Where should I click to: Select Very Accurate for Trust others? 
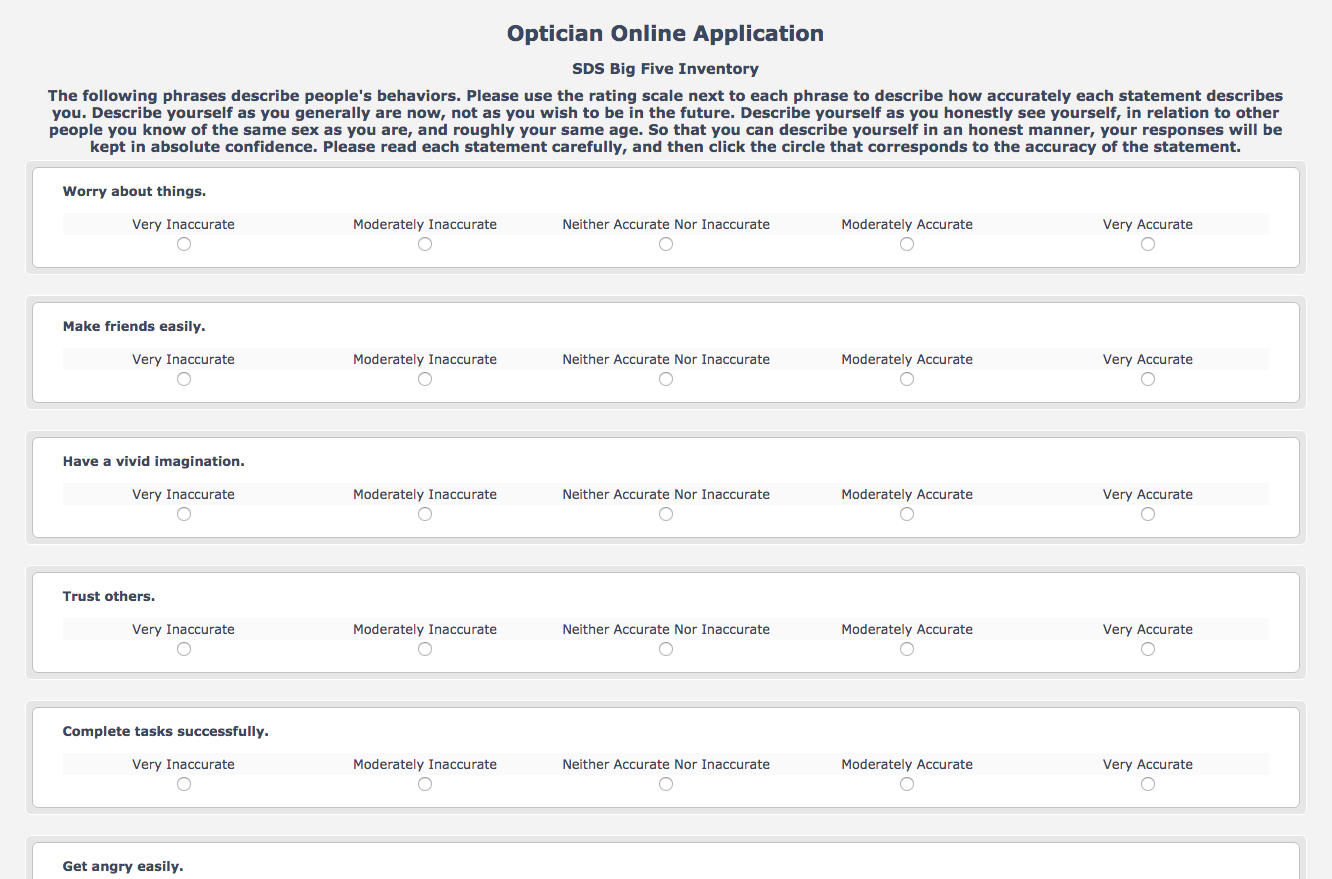pyautogui.click(x=1148, y=649)
